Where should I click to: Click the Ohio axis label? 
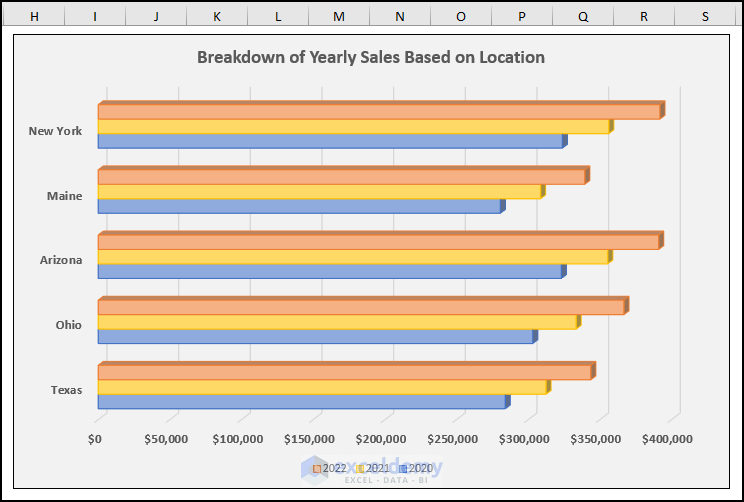tap(68, 325)
